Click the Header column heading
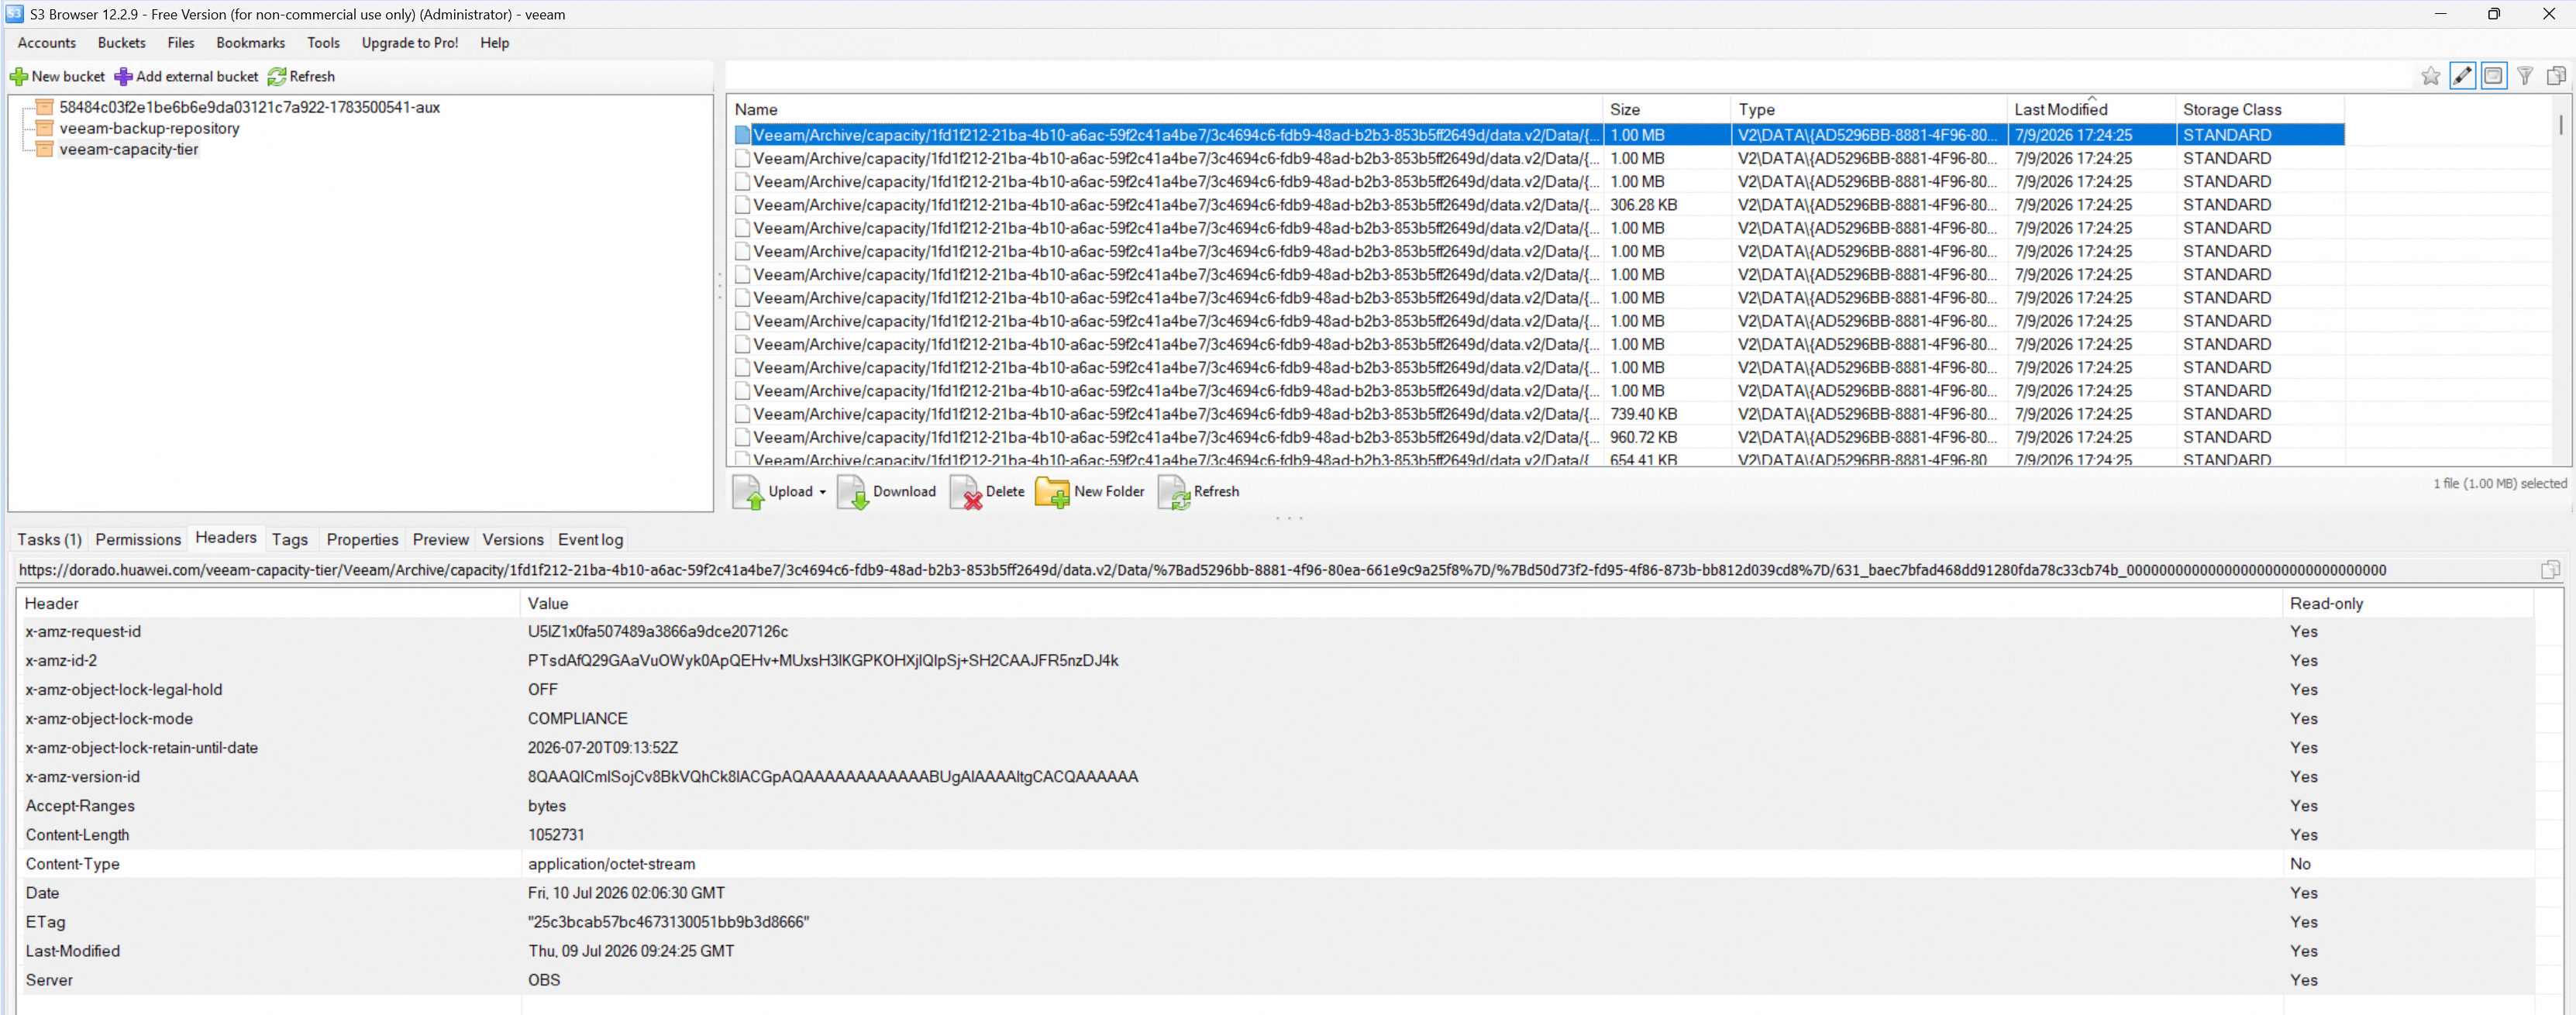This screenshot has height=1015, width=2576. pyautogui.click(x=268, y=604)
